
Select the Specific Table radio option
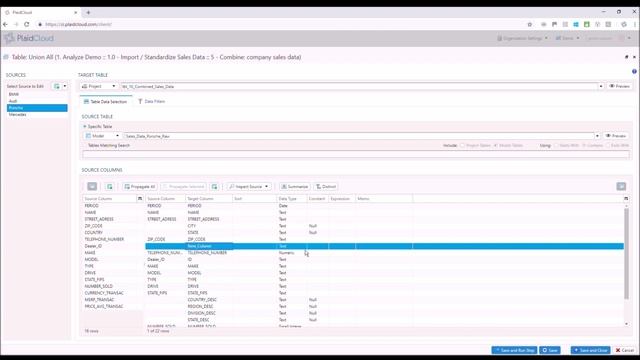pos(85,127)
